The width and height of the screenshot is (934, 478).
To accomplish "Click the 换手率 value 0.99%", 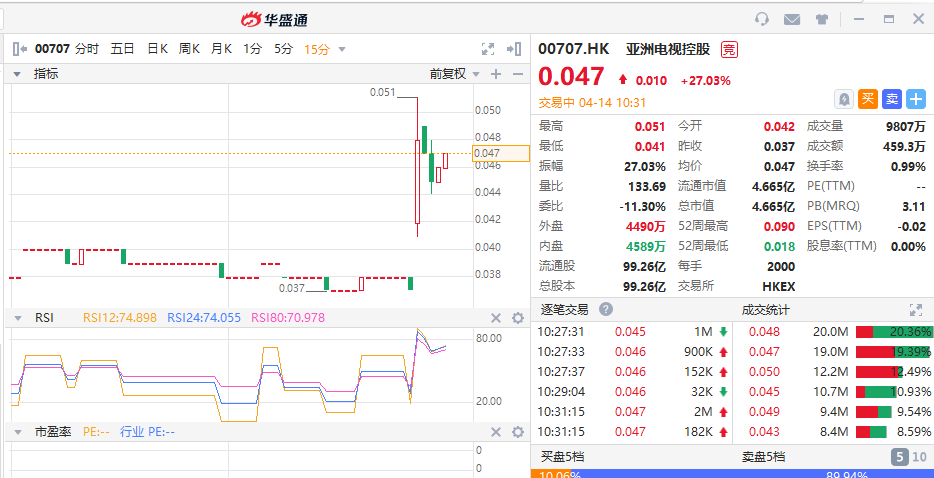I will click(908, 166).
